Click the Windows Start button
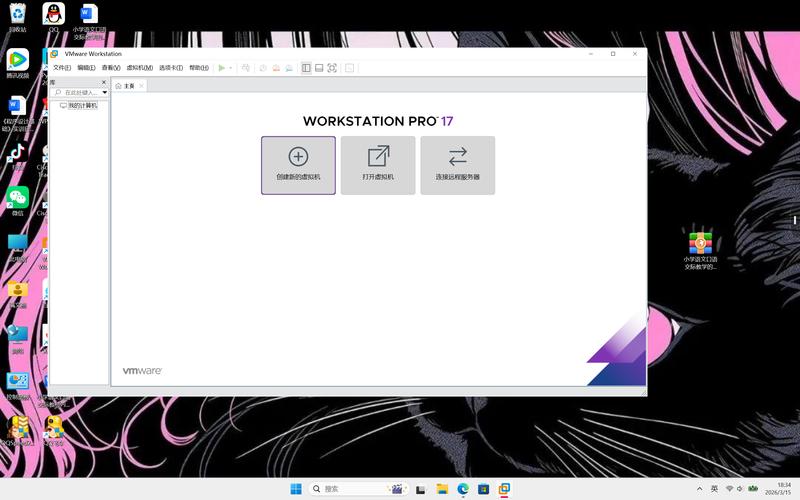The width and height of the screenshot is (800, 500). [296, 489]
